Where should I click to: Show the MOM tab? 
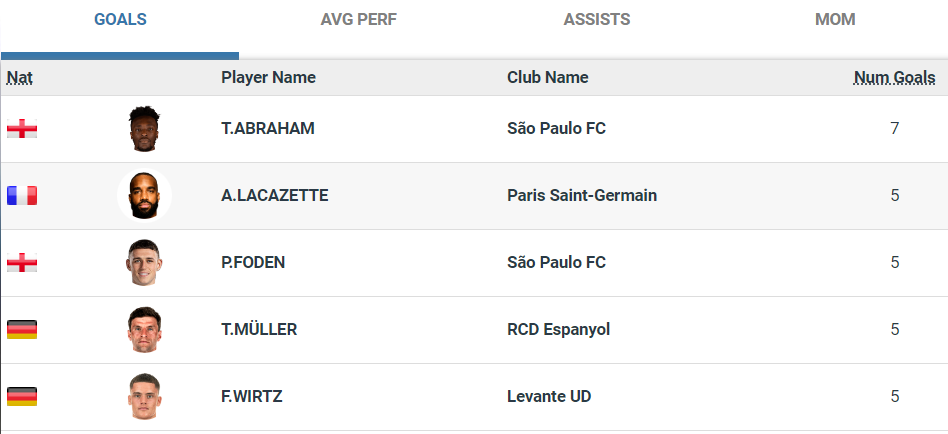(834, 20)
